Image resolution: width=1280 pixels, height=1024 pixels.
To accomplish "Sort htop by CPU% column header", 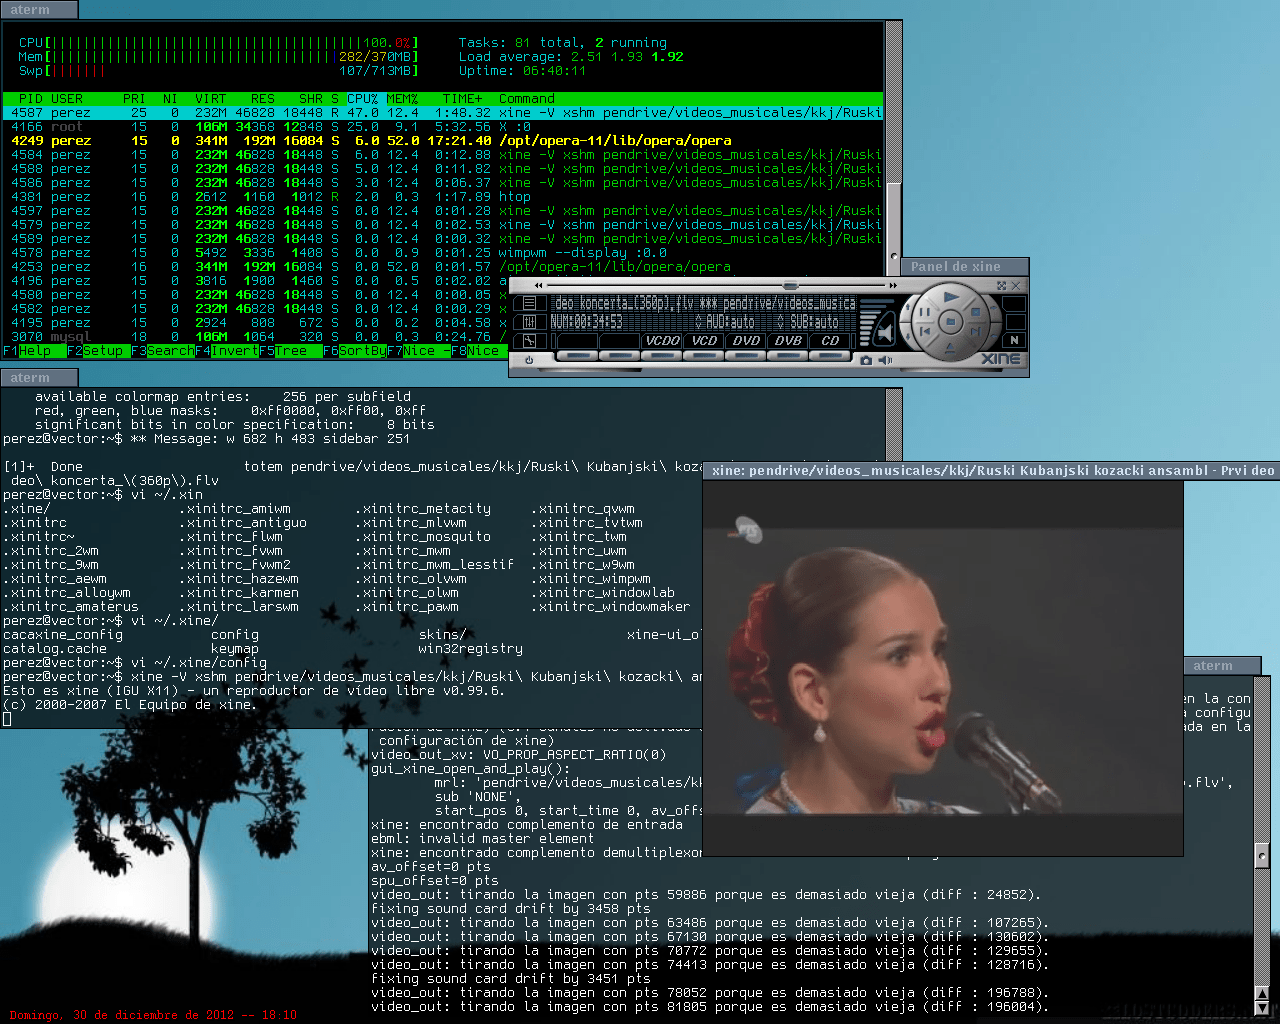I will click(363, 99).
